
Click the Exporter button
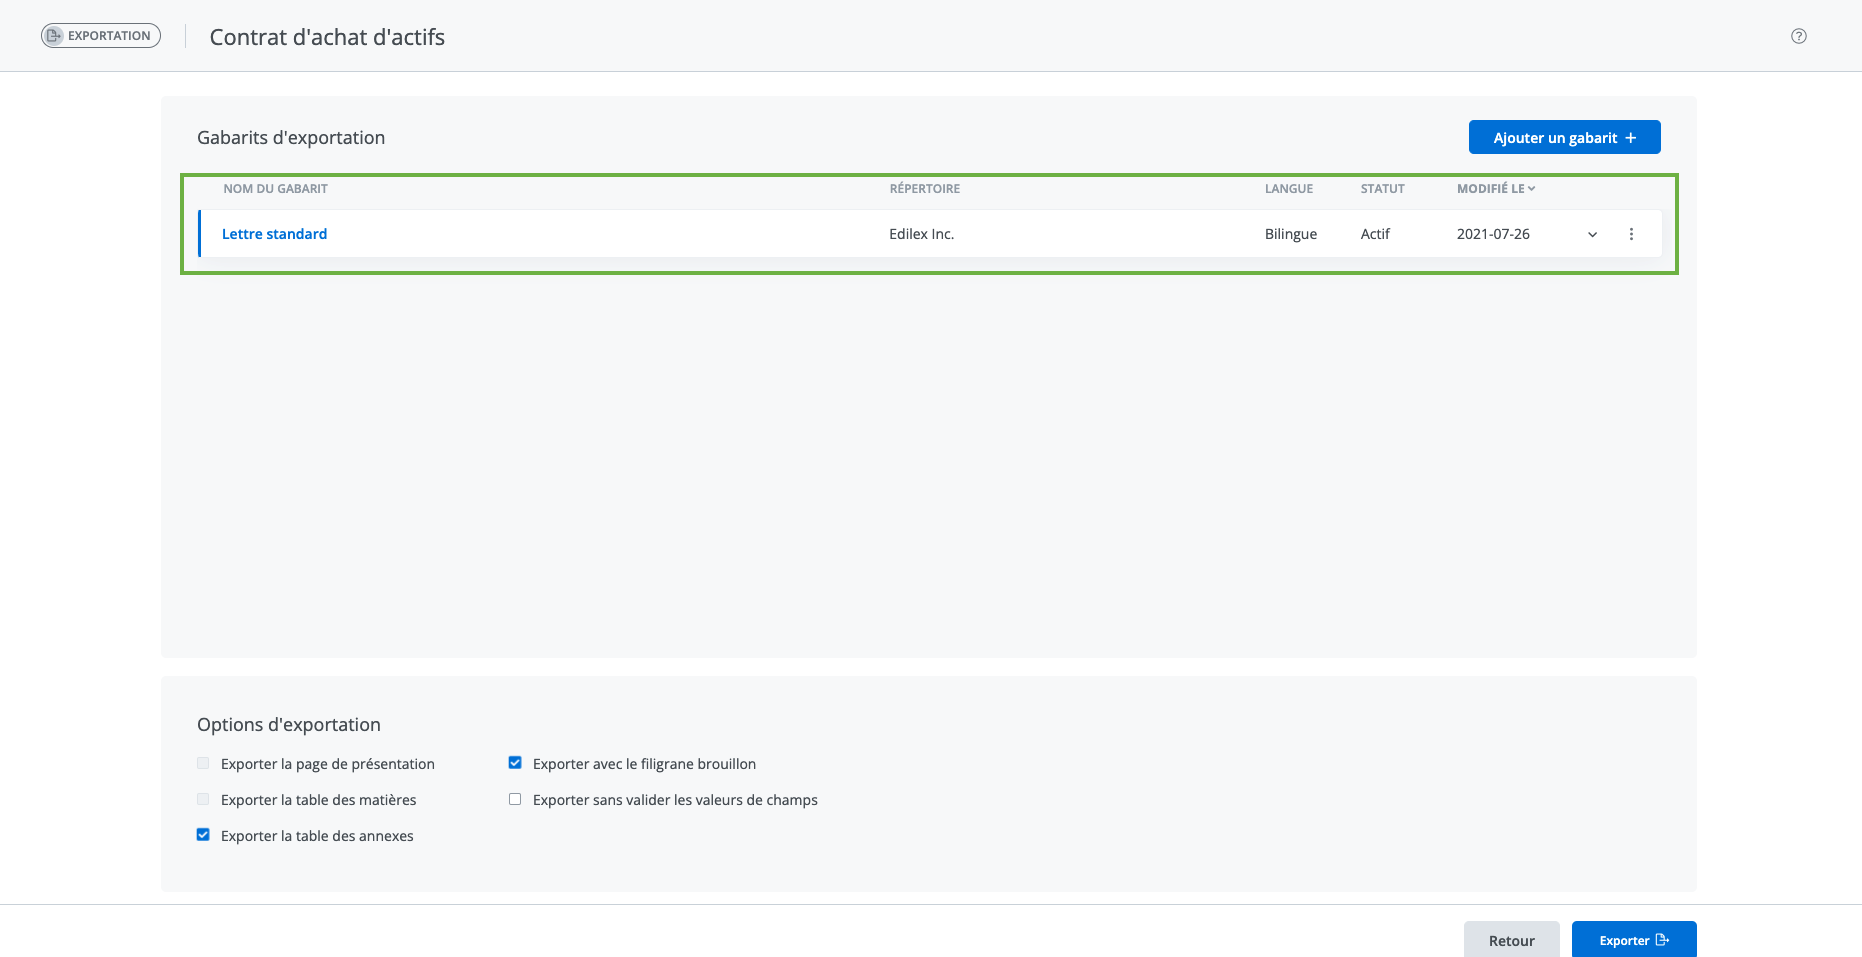(1633, 940)
